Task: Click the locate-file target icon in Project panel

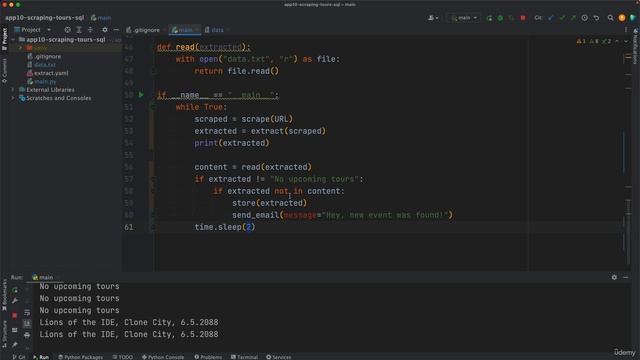Action: [67, 30]
